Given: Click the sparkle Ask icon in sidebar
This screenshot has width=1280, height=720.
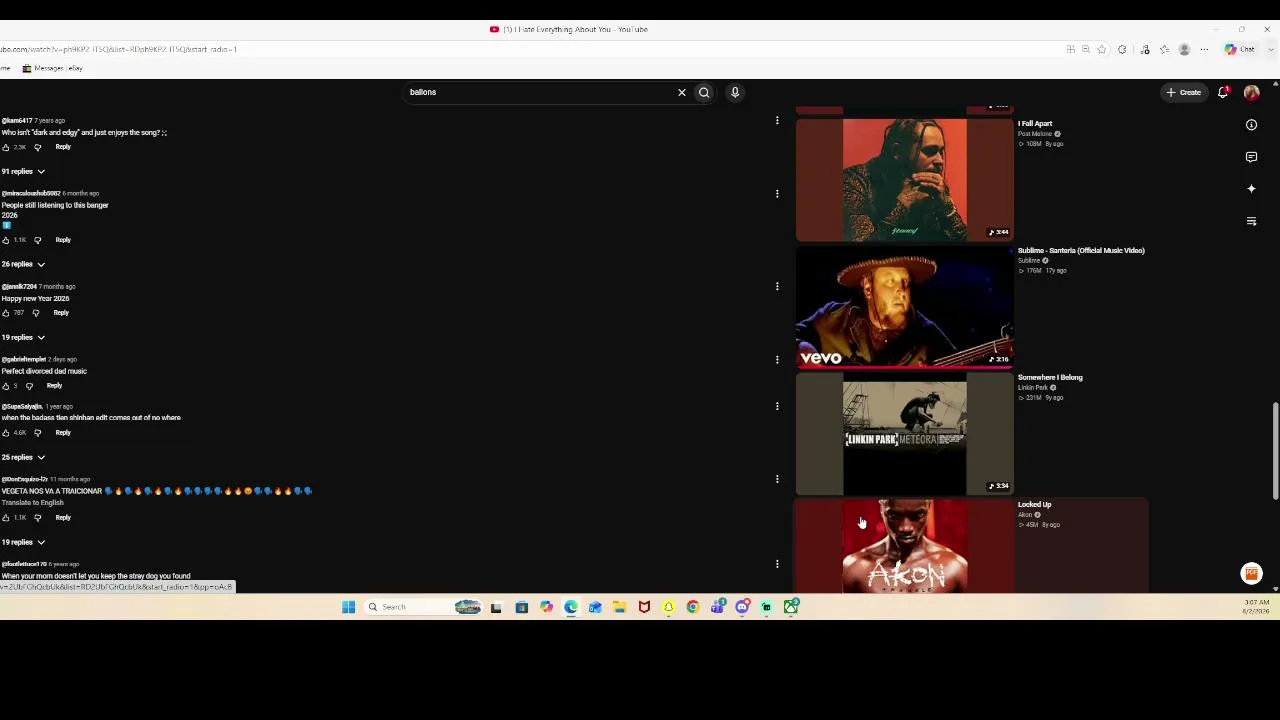Looking at the screenshot, I should (1251, 189).
